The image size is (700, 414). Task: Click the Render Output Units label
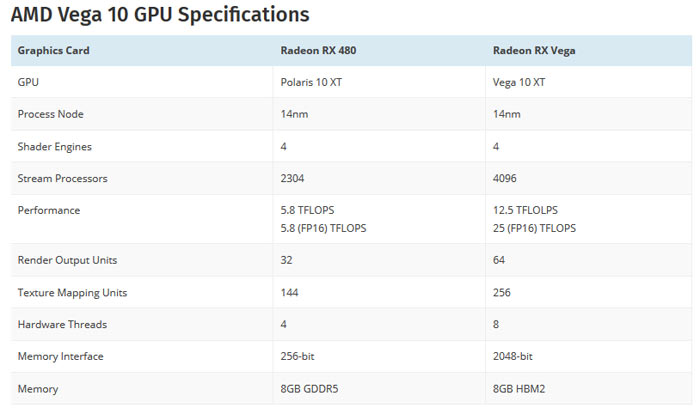pos(67,260)
